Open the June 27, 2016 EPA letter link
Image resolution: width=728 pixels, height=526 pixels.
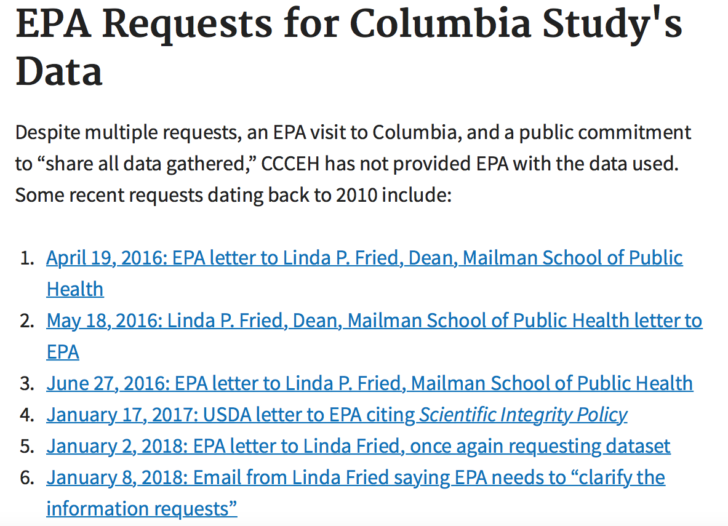(370, 383)
